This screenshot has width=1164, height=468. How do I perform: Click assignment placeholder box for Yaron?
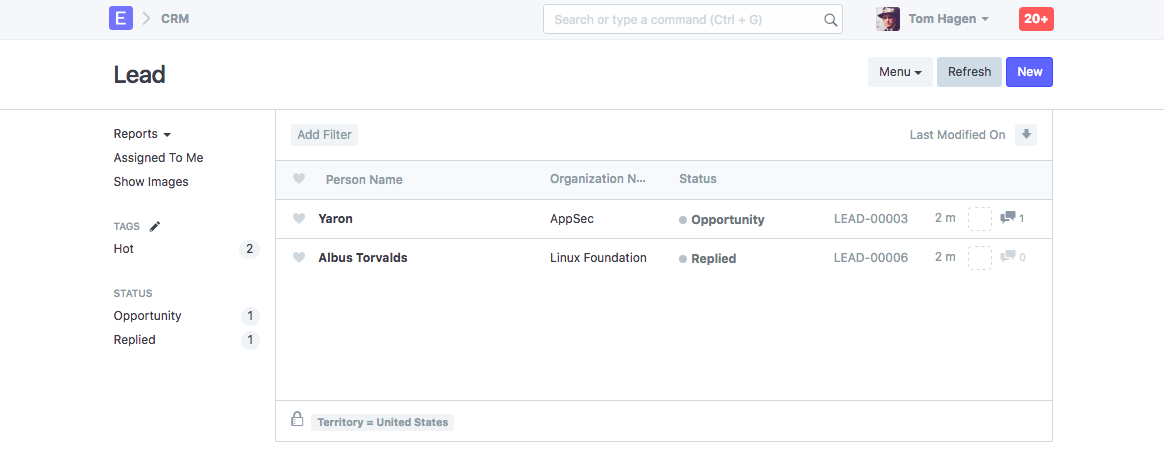click(x=979, y=218)
